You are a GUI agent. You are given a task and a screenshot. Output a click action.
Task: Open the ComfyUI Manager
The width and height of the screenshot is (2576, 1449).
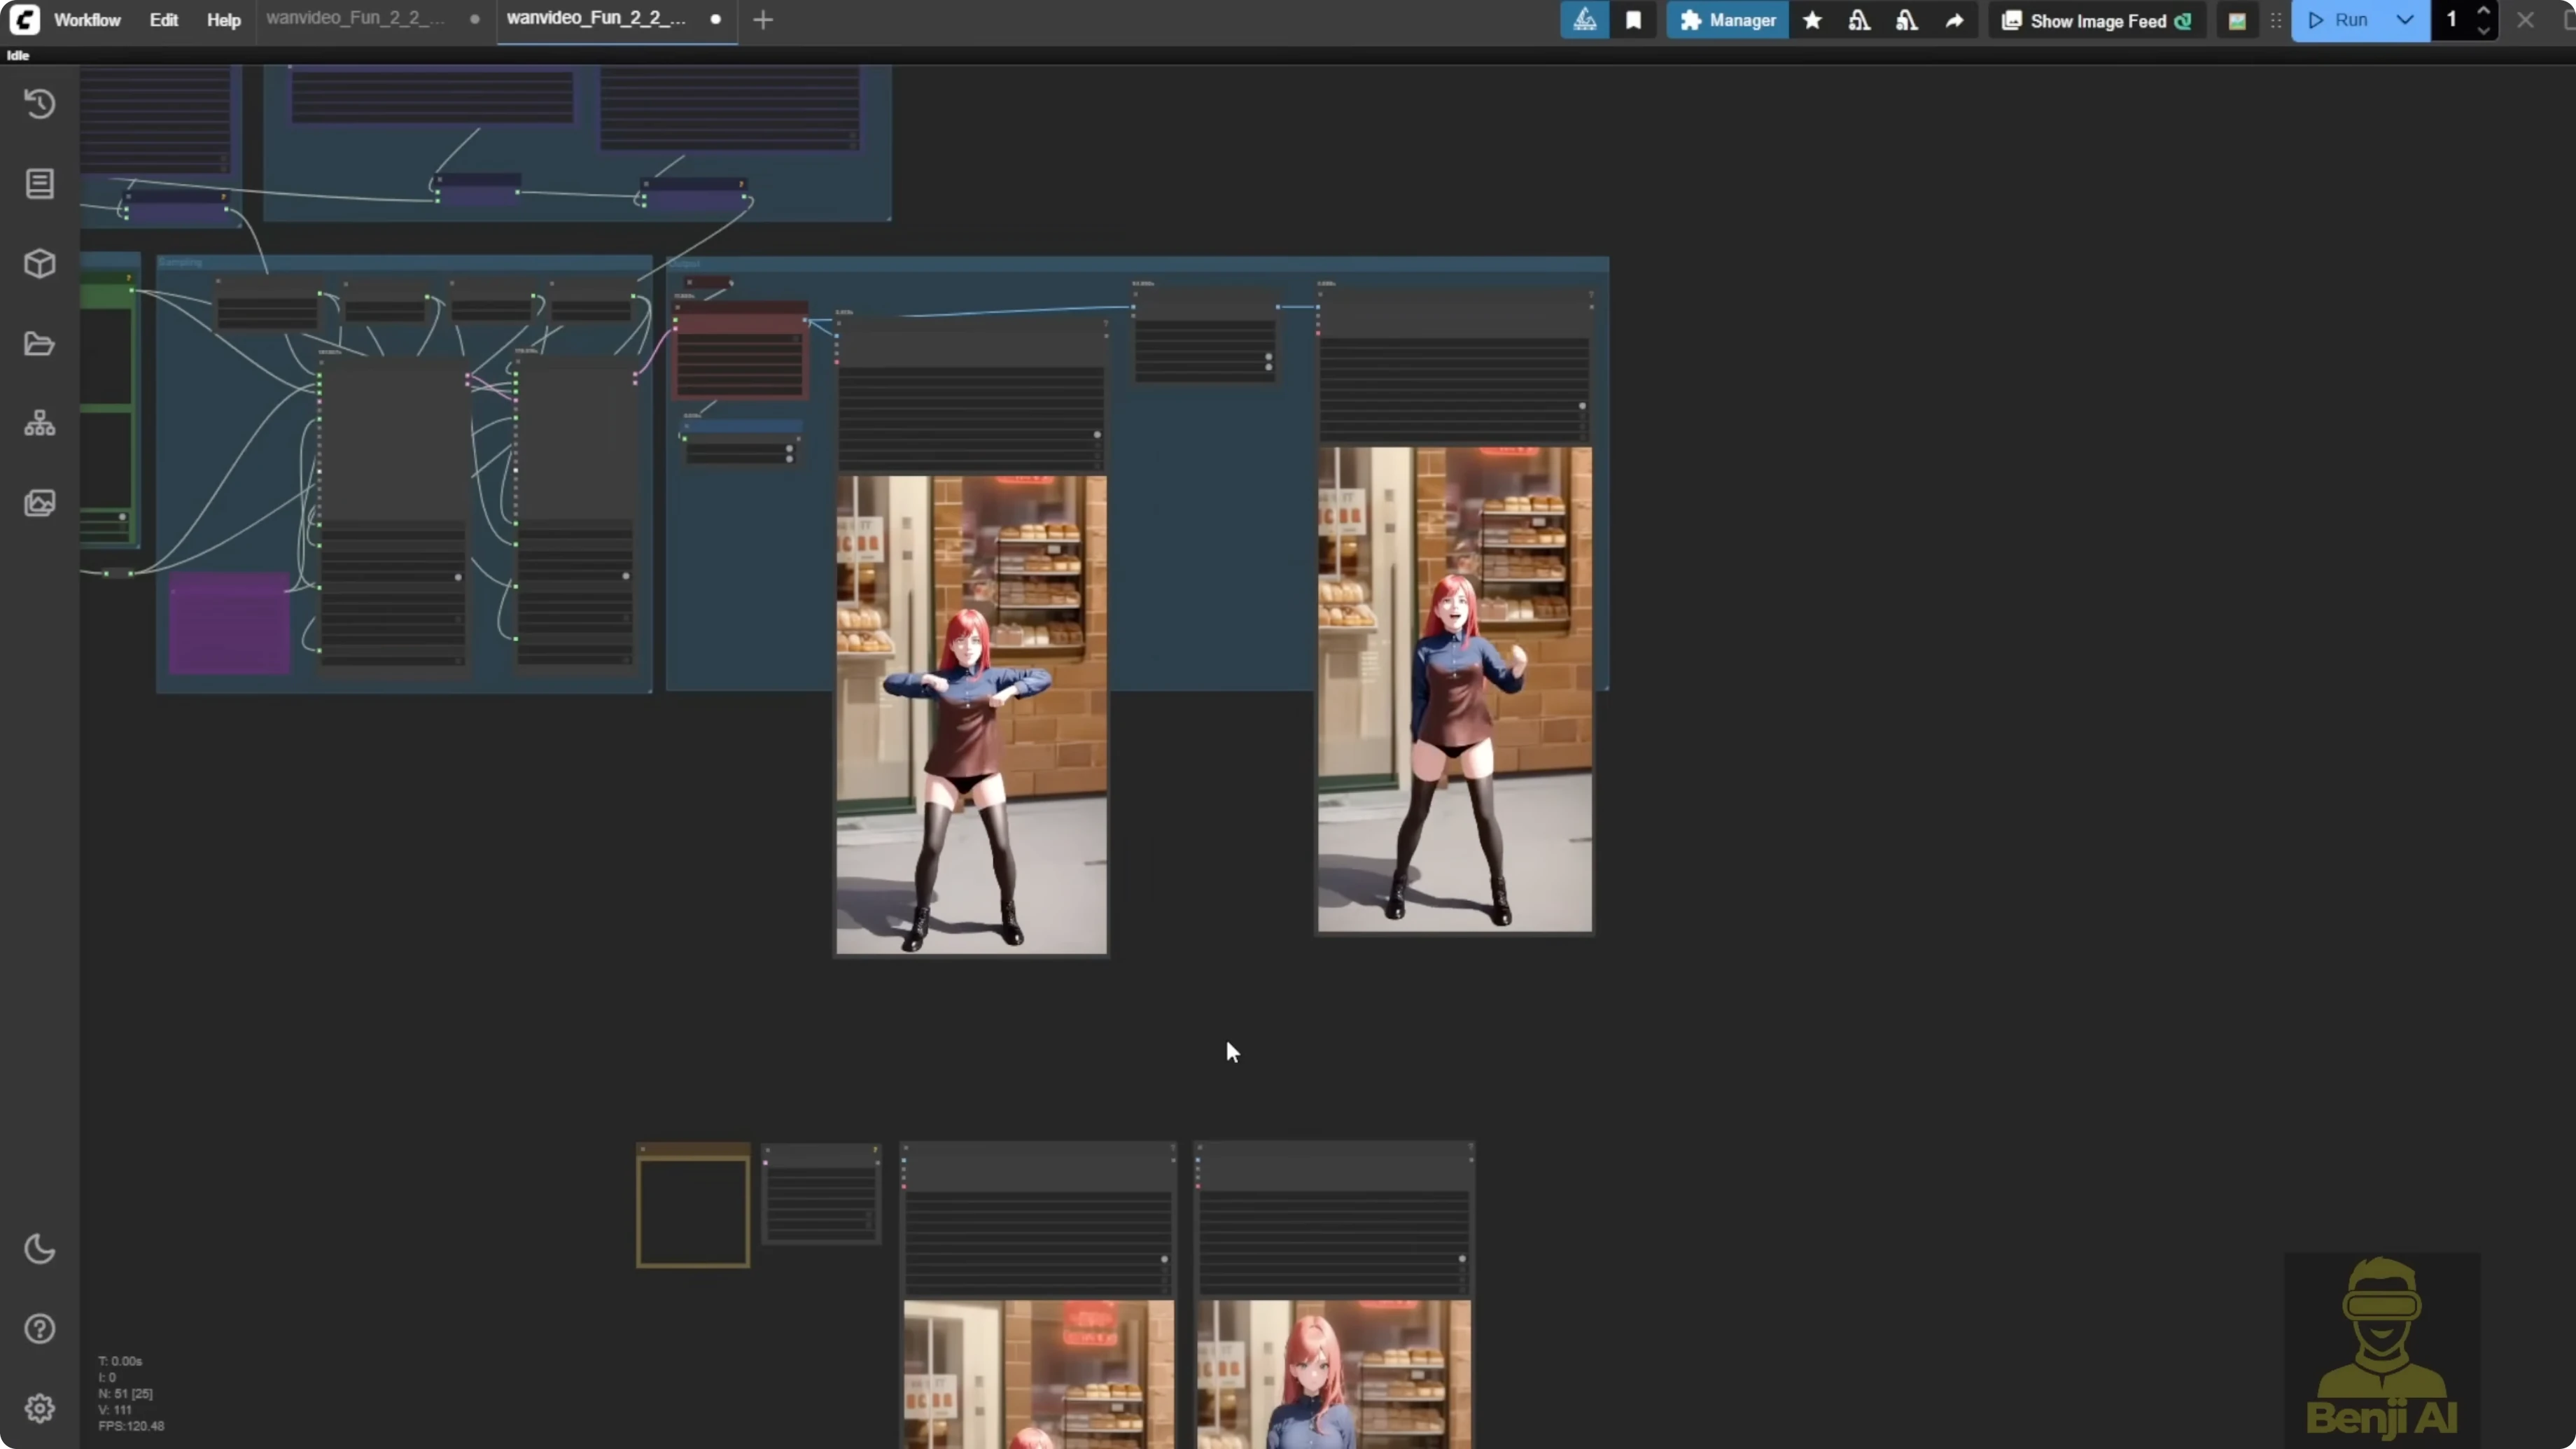pos(1728,19)
